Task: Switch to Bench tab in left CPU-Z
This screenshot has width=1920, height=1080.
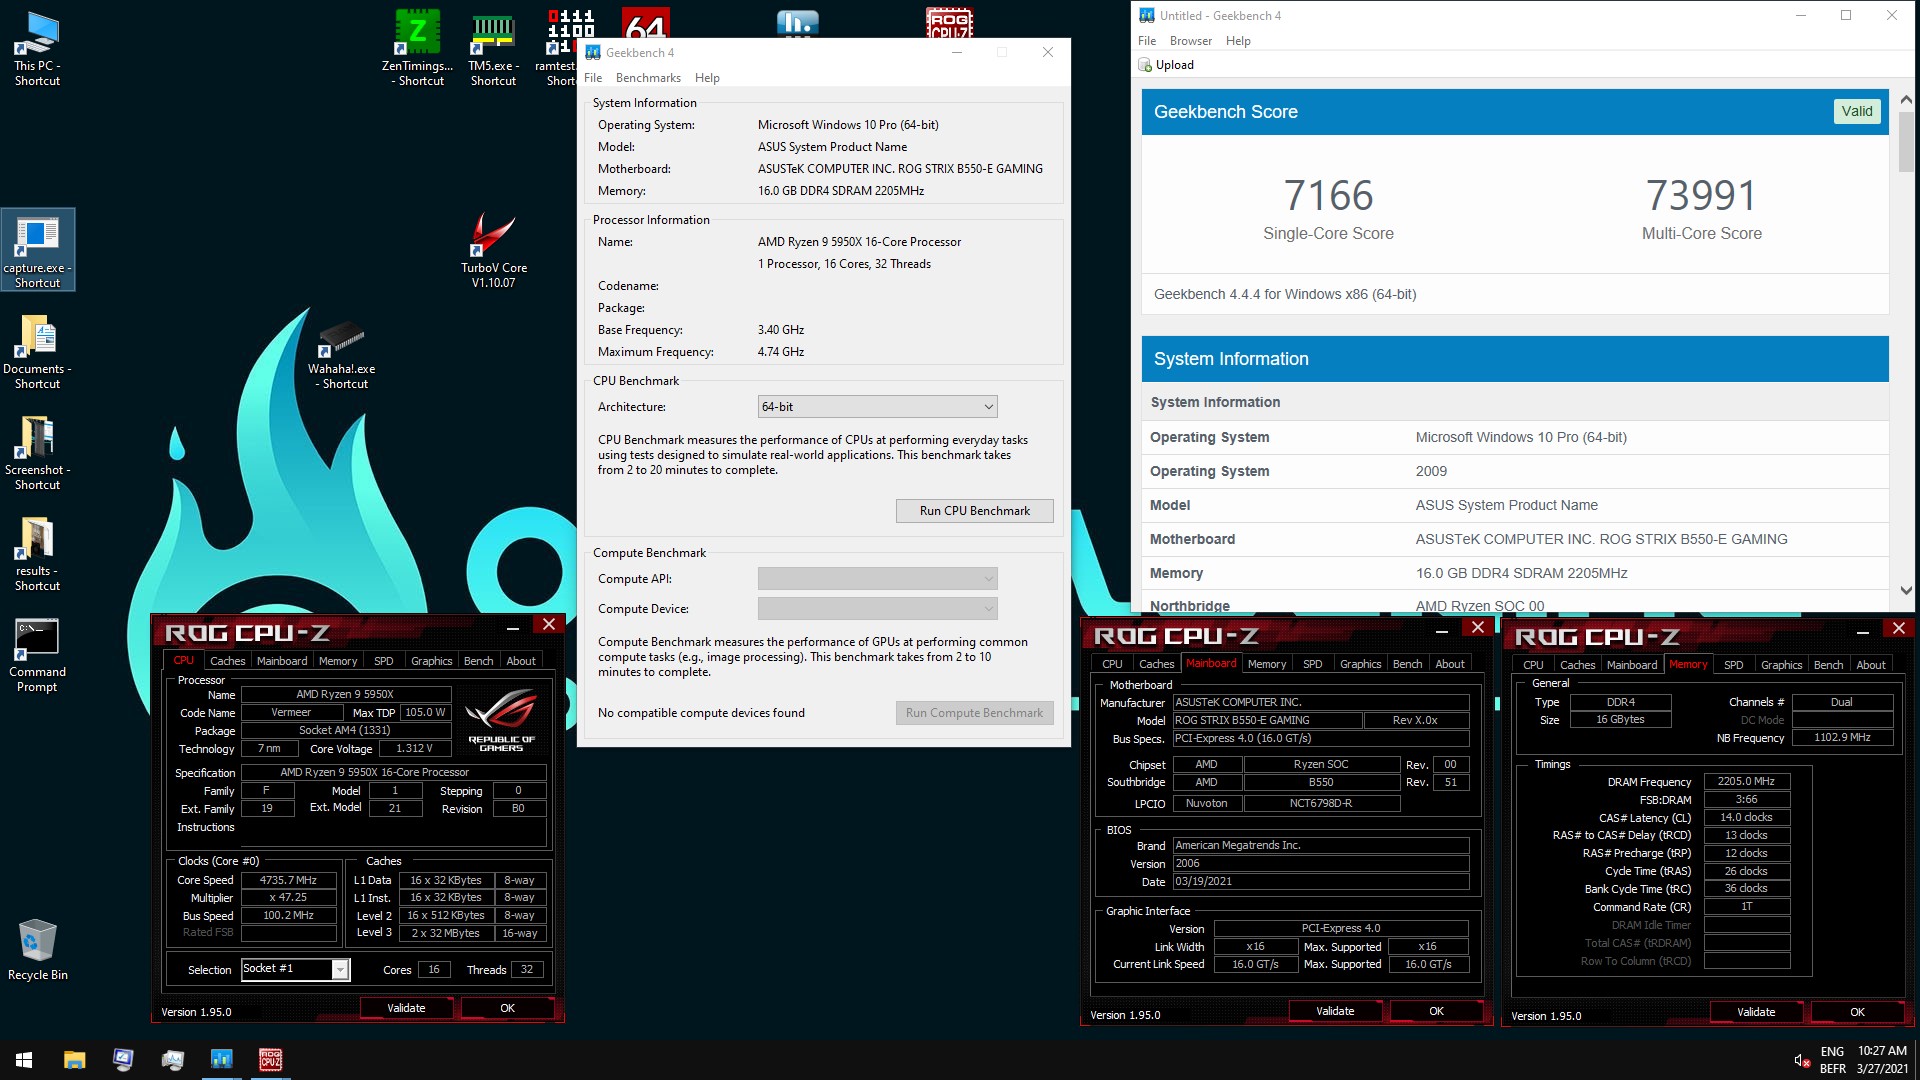Action: 478,661
